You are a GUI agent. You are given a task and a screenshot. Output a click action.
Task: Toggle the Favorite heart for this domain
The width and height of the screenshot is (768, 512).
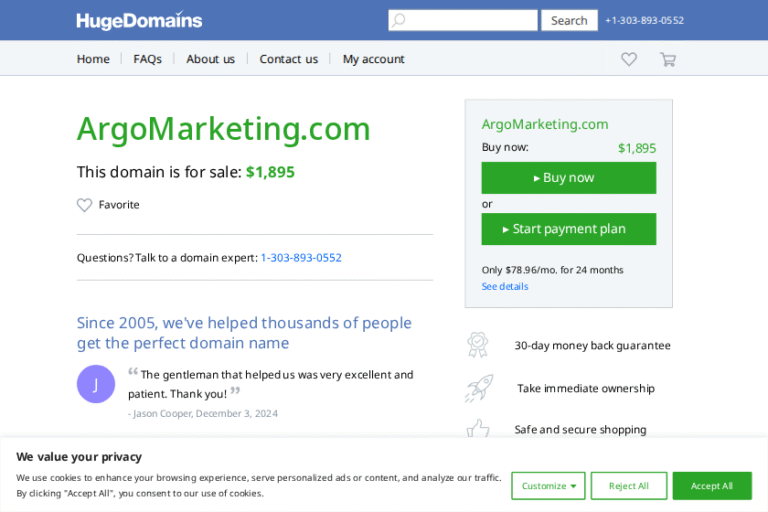point(85,205)
